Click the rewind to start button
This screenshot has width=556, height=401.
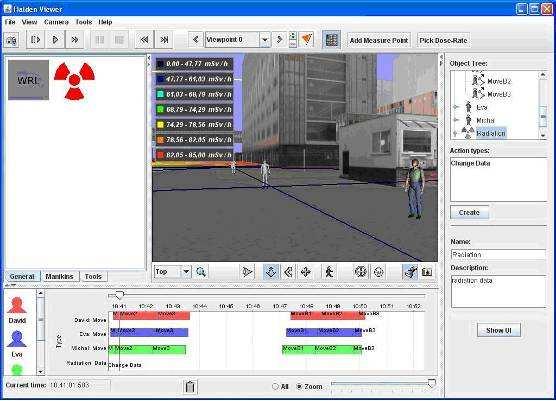[144, 40]
